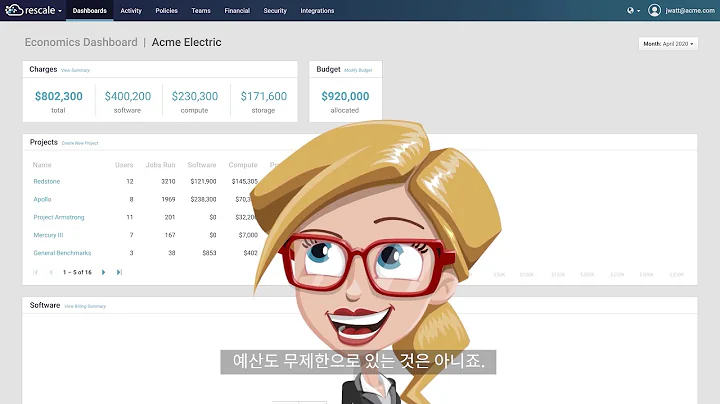Go to first page of projects

pyautogui.click(x=35, y=272)
